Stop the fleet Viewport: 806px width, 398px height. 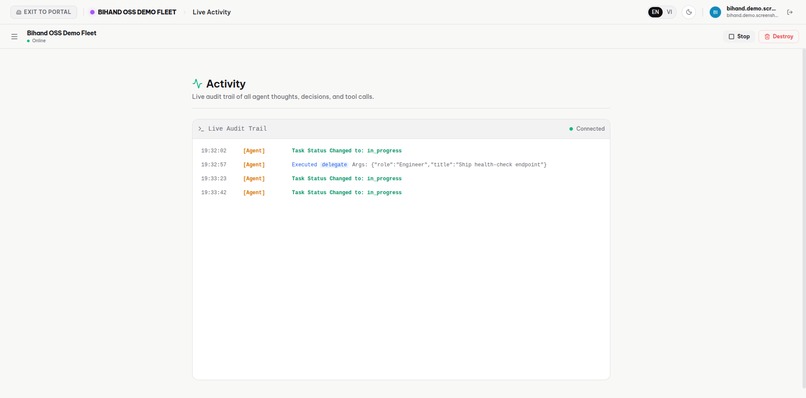point(739,37)
